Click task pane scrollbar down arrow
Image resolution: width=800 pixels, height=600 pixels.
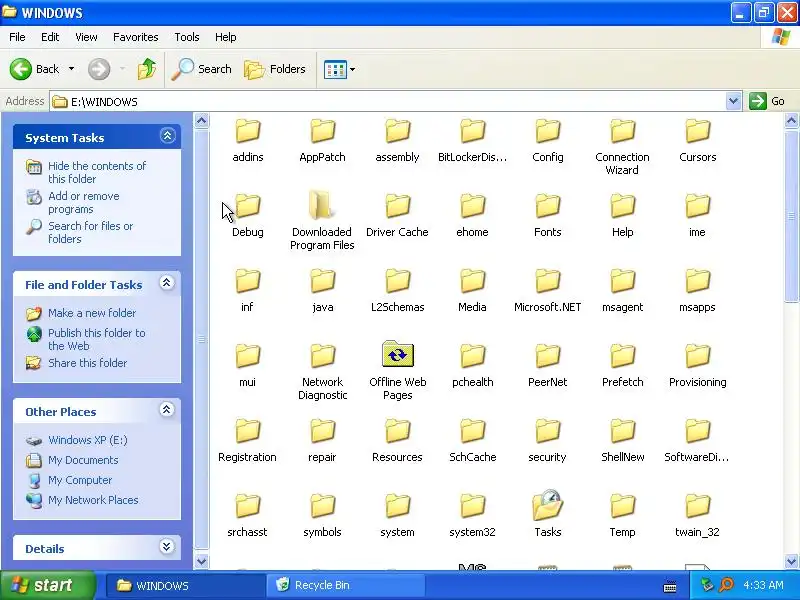[x=202, y=561]
